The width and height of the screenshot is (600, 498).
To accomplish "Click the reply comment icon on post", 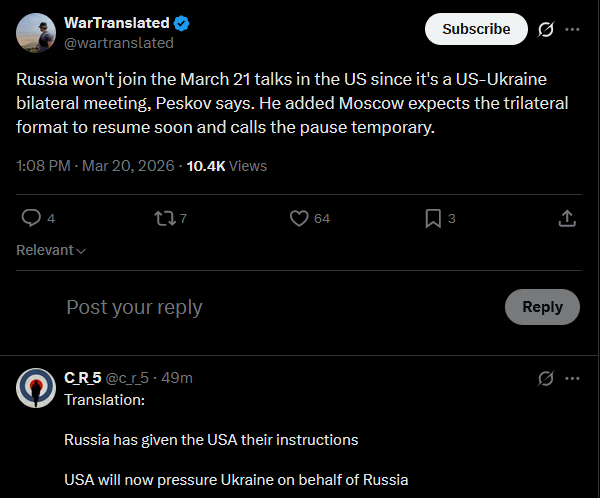I will coord(31,218).
